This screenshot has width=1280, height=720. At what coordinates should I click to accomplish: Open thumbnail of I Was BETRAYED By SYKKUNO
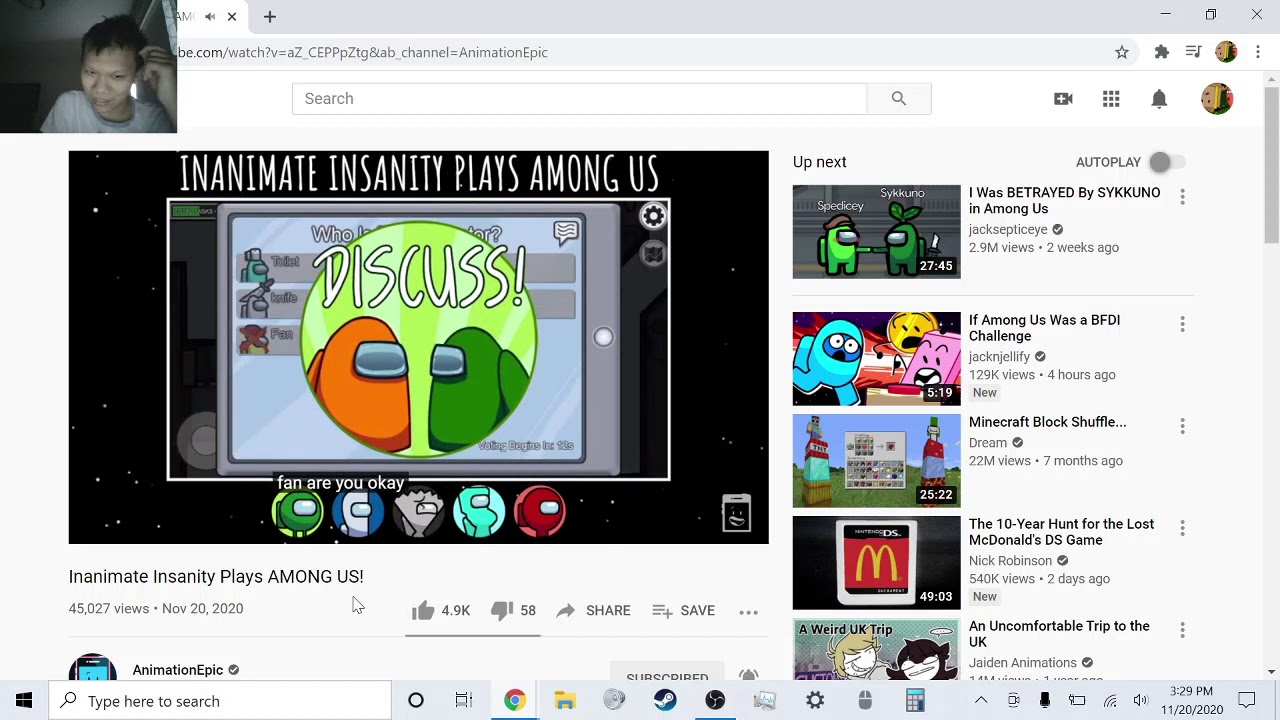pos(876,232)
